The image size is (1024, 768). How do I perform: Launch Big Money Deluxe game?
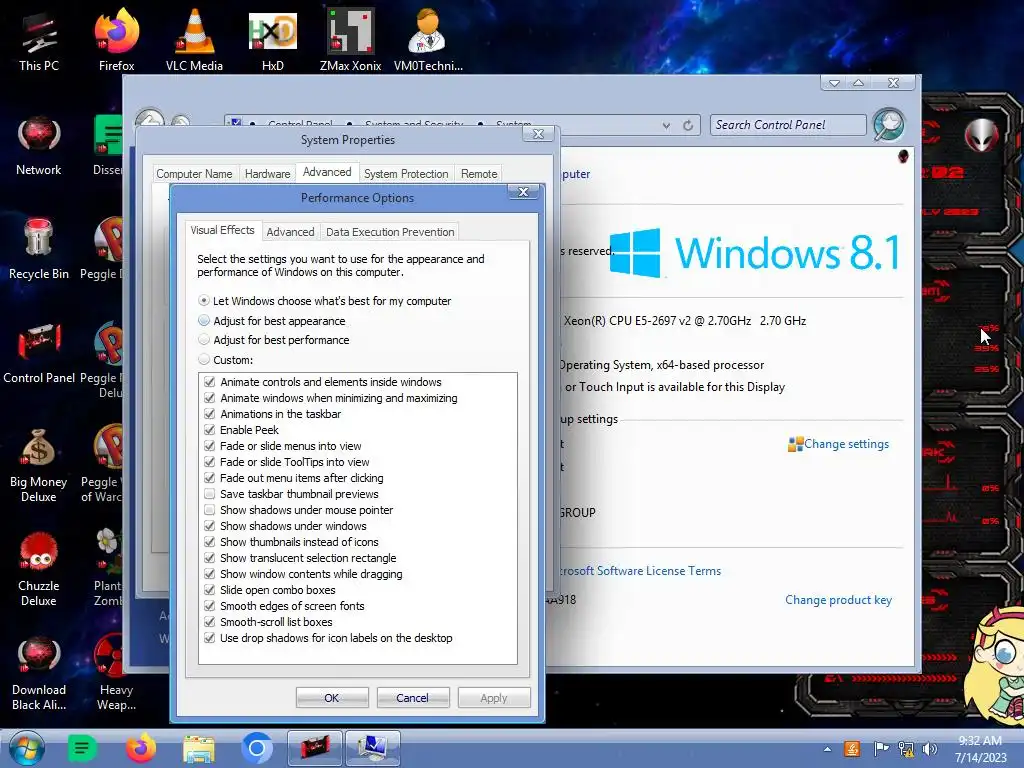pos(39,466)
